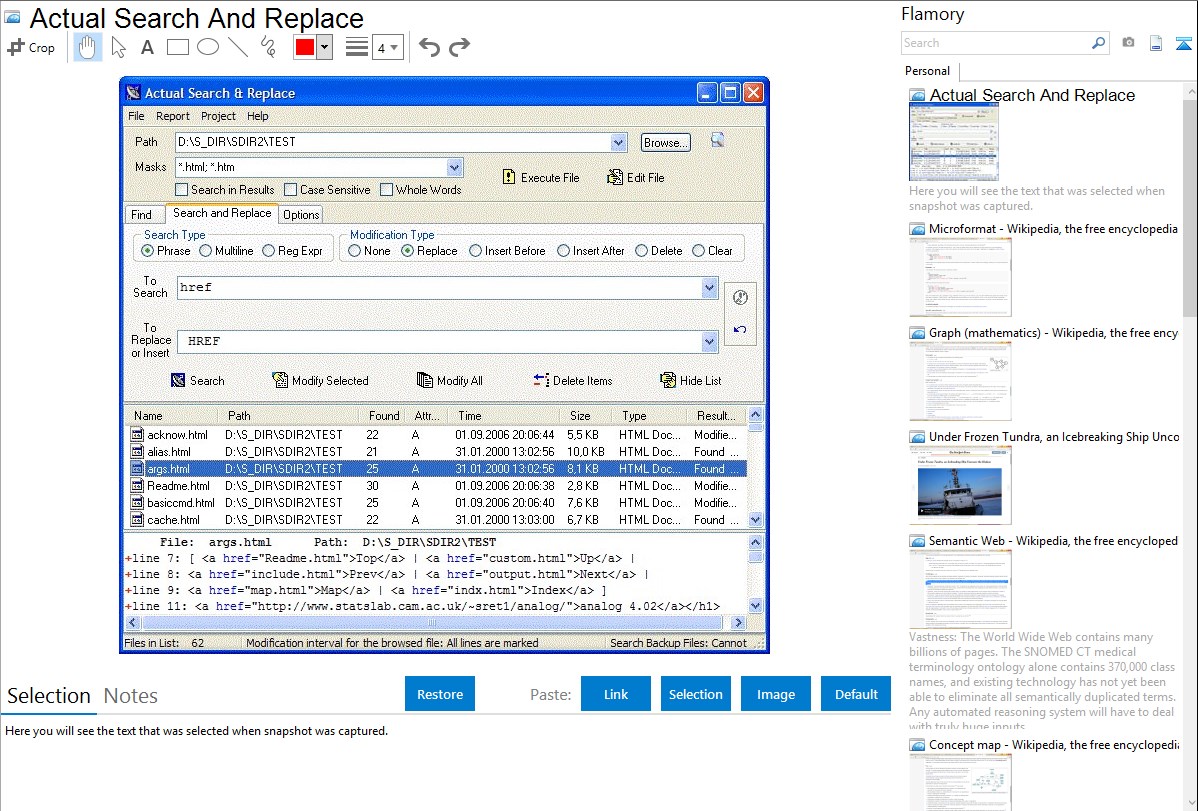Click the Restore button
Screen dimensions: 1198x811
click(x=440, y=694)
